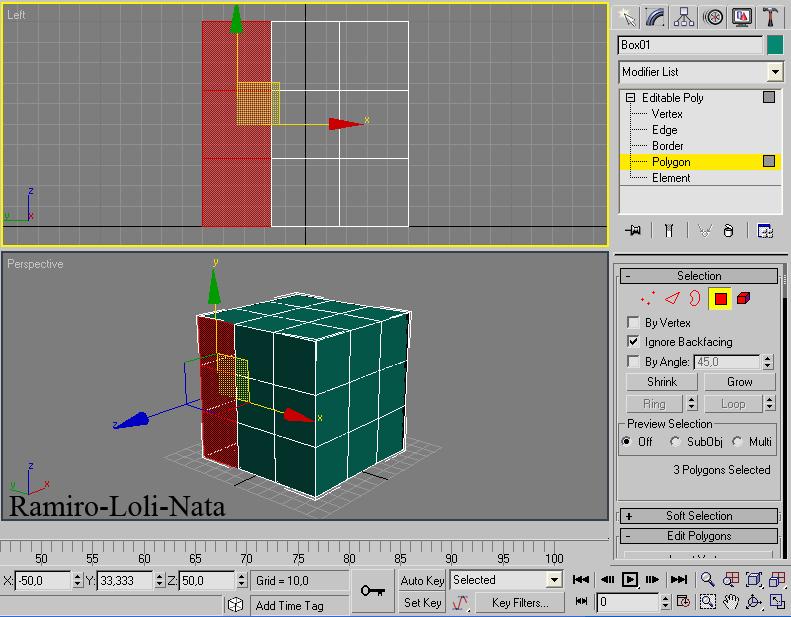Image resolution: width=791 pixels, height=617 pixels.
Task: Toggle the Auto Key button
Action: 422,581
